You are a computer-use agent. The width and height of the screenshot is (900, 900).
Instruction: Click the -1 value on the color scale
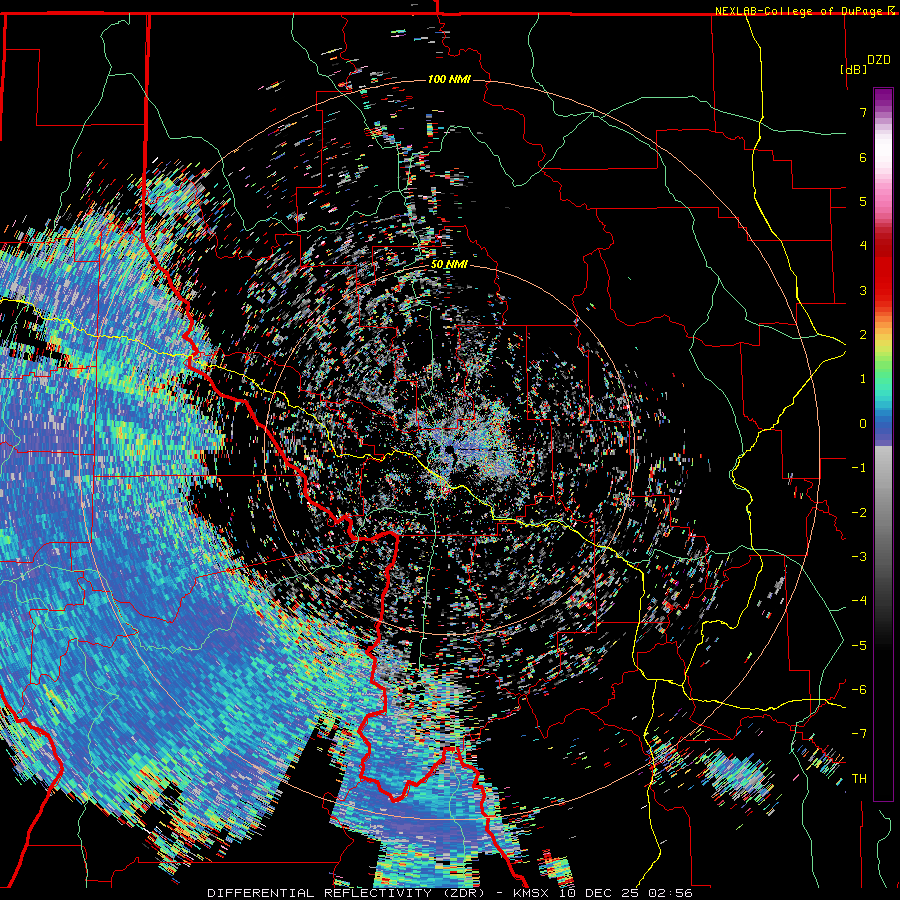pos(859,468)
